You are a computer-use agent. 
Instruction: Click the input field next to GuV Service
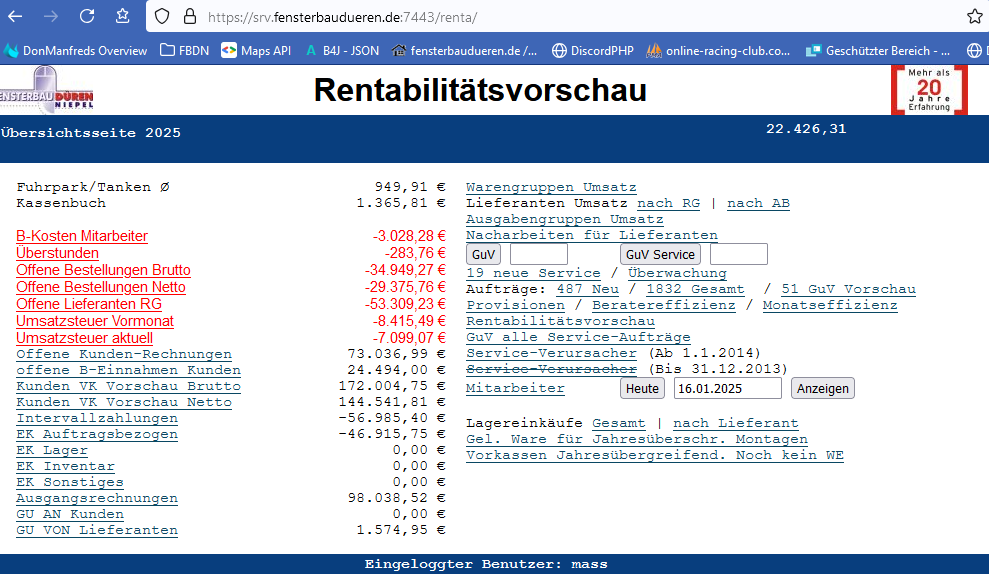click(x=738, y=255)
